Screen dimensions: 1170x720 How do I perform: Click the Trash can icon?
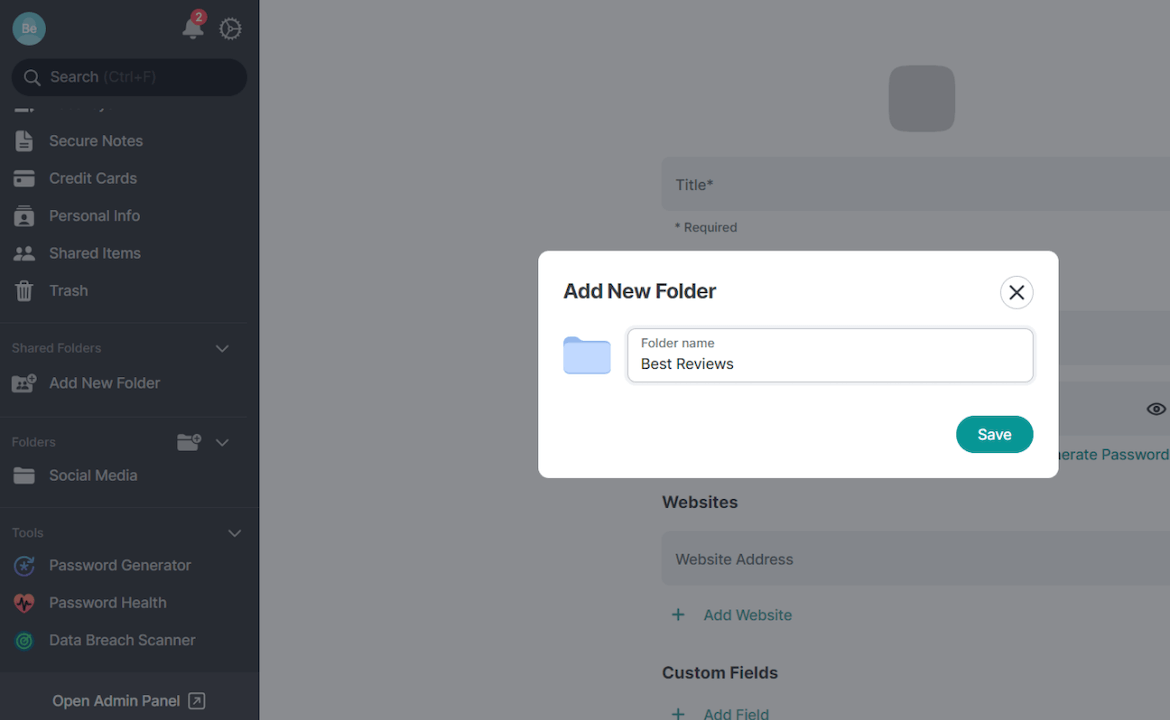tap(23, 290)
